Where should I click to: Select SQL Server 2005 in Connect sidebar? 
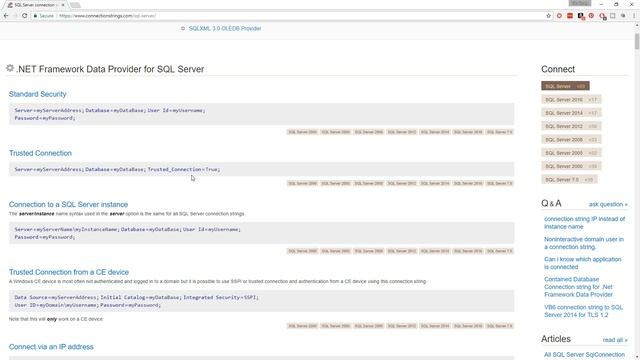(x=571, y=153)
